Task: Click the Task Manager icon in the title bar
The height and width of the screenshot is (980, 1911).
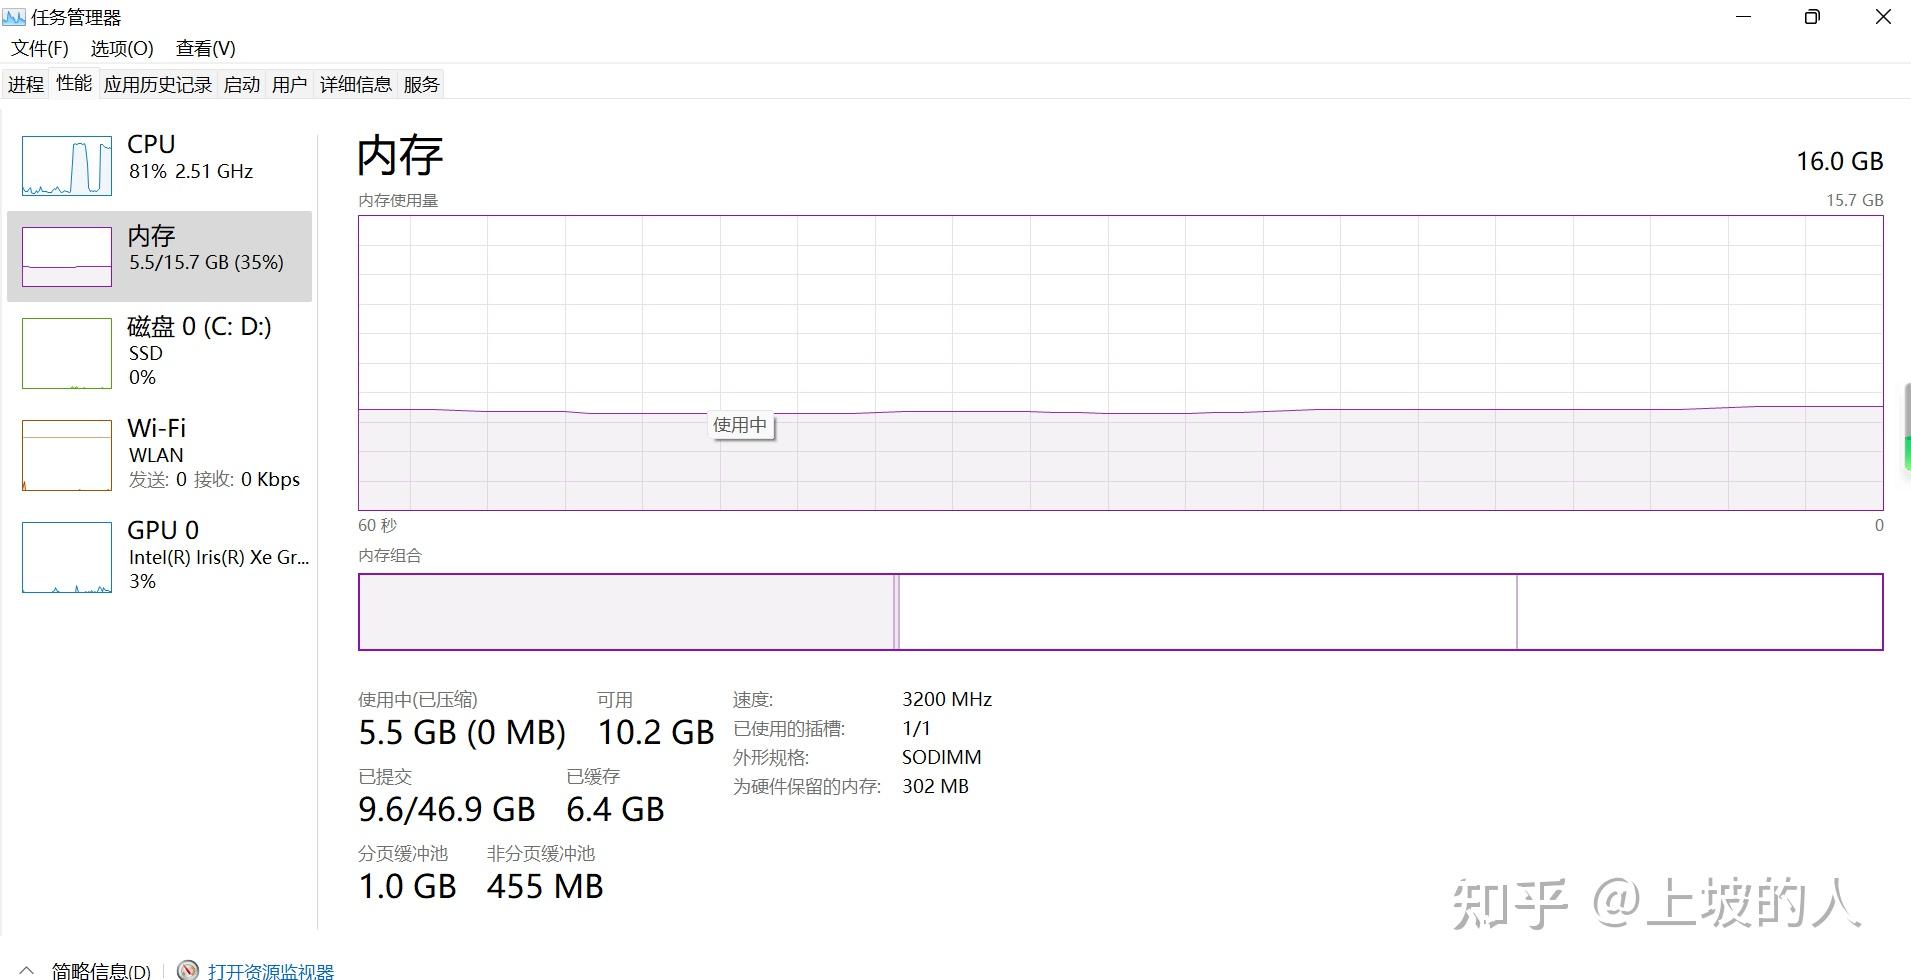Action: tap(14, 16)
